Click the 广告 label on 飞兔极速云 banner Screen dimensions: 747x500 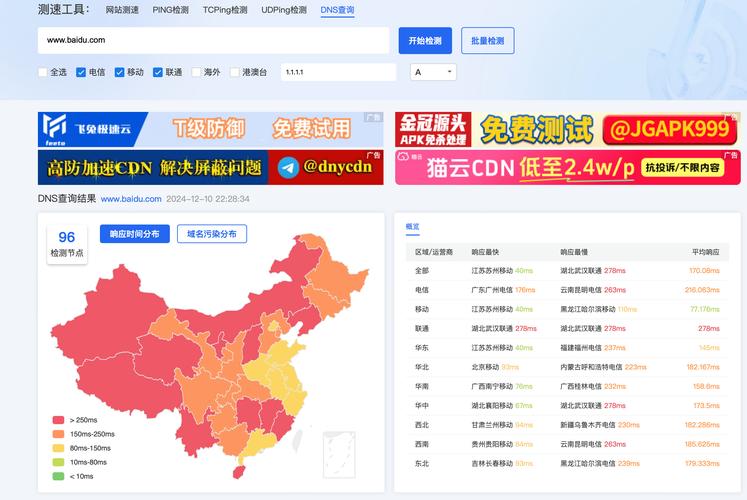(x=373, y=118)
